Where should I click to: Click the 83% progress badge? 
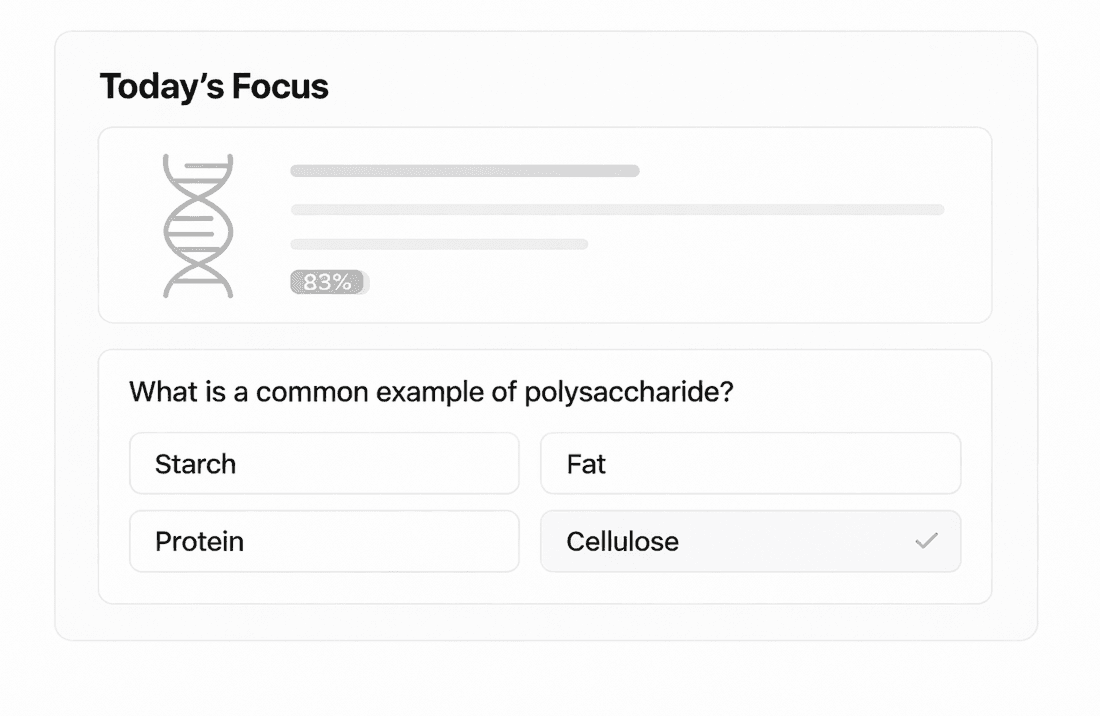(330, 282)
